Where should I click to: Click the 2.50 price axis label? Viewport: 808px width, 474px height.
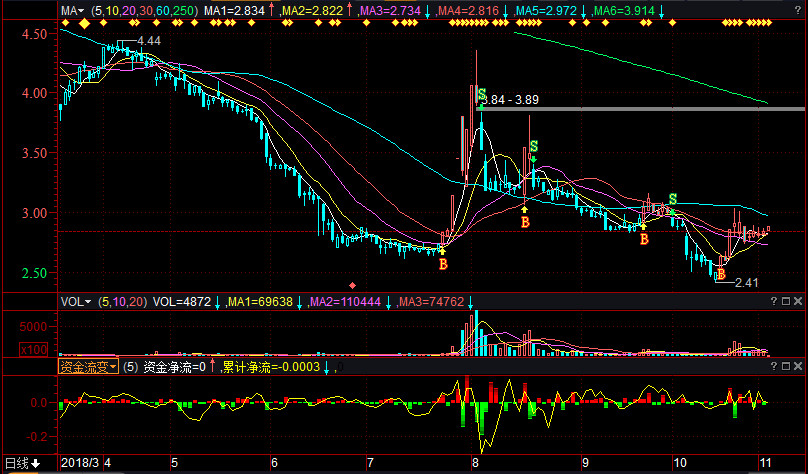pyautogui.click(x=35, y=273)
